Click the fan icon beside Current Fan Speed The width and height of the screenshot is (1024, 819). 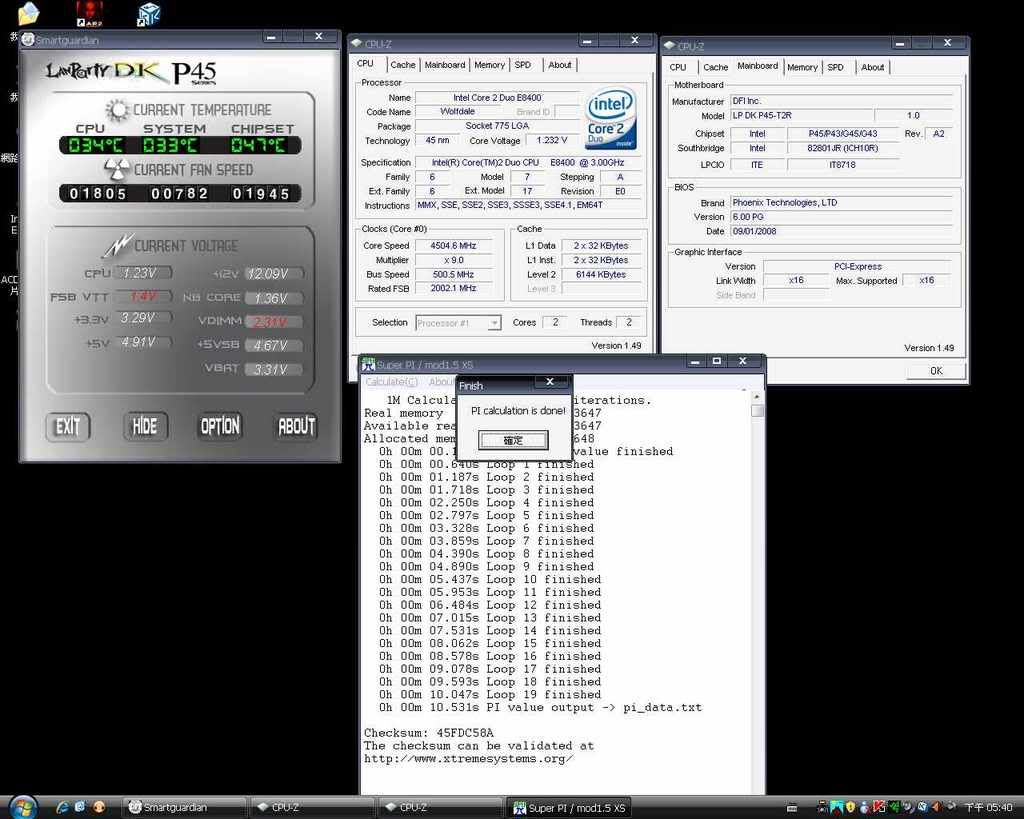click(118, 169)
